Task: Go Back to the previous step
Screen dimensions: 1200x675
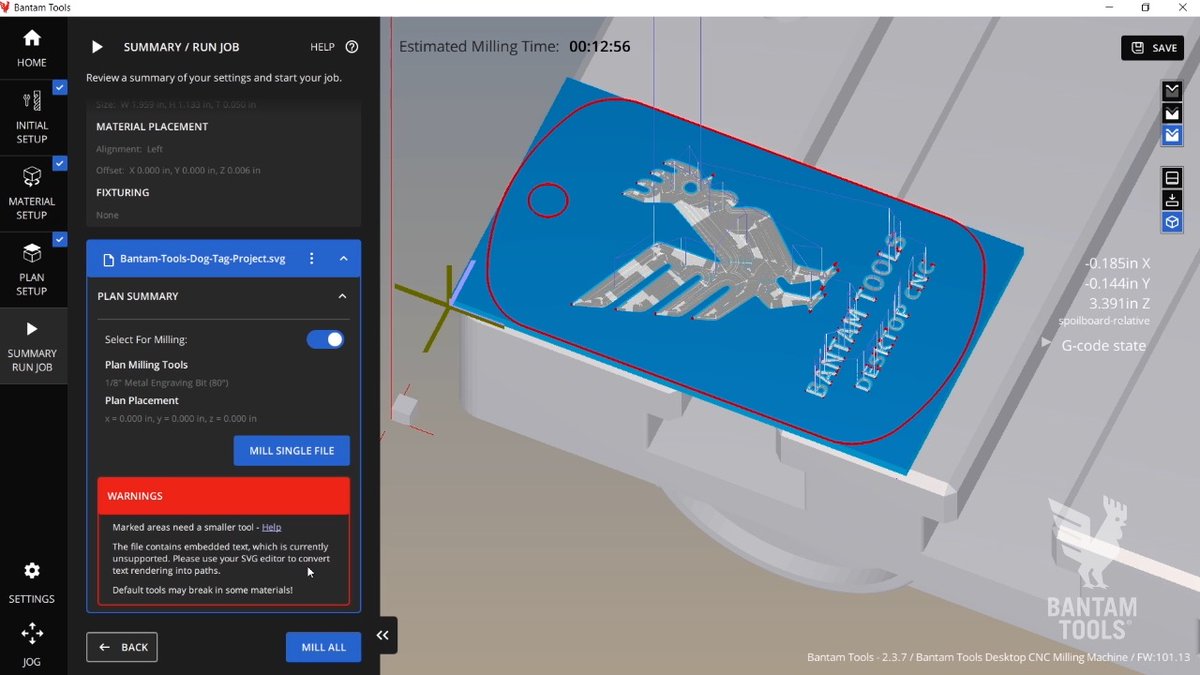Action: pyautogui.click(x=122, y=647)
